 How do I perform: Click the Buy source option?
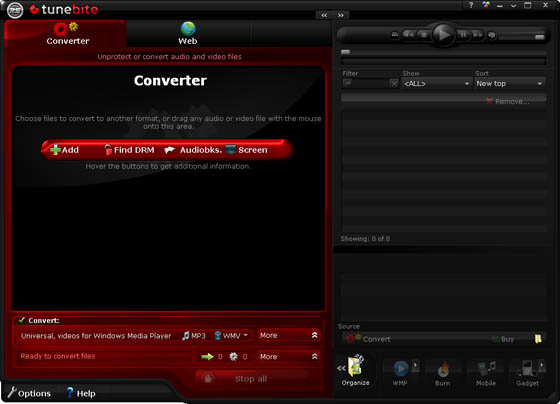503,339
